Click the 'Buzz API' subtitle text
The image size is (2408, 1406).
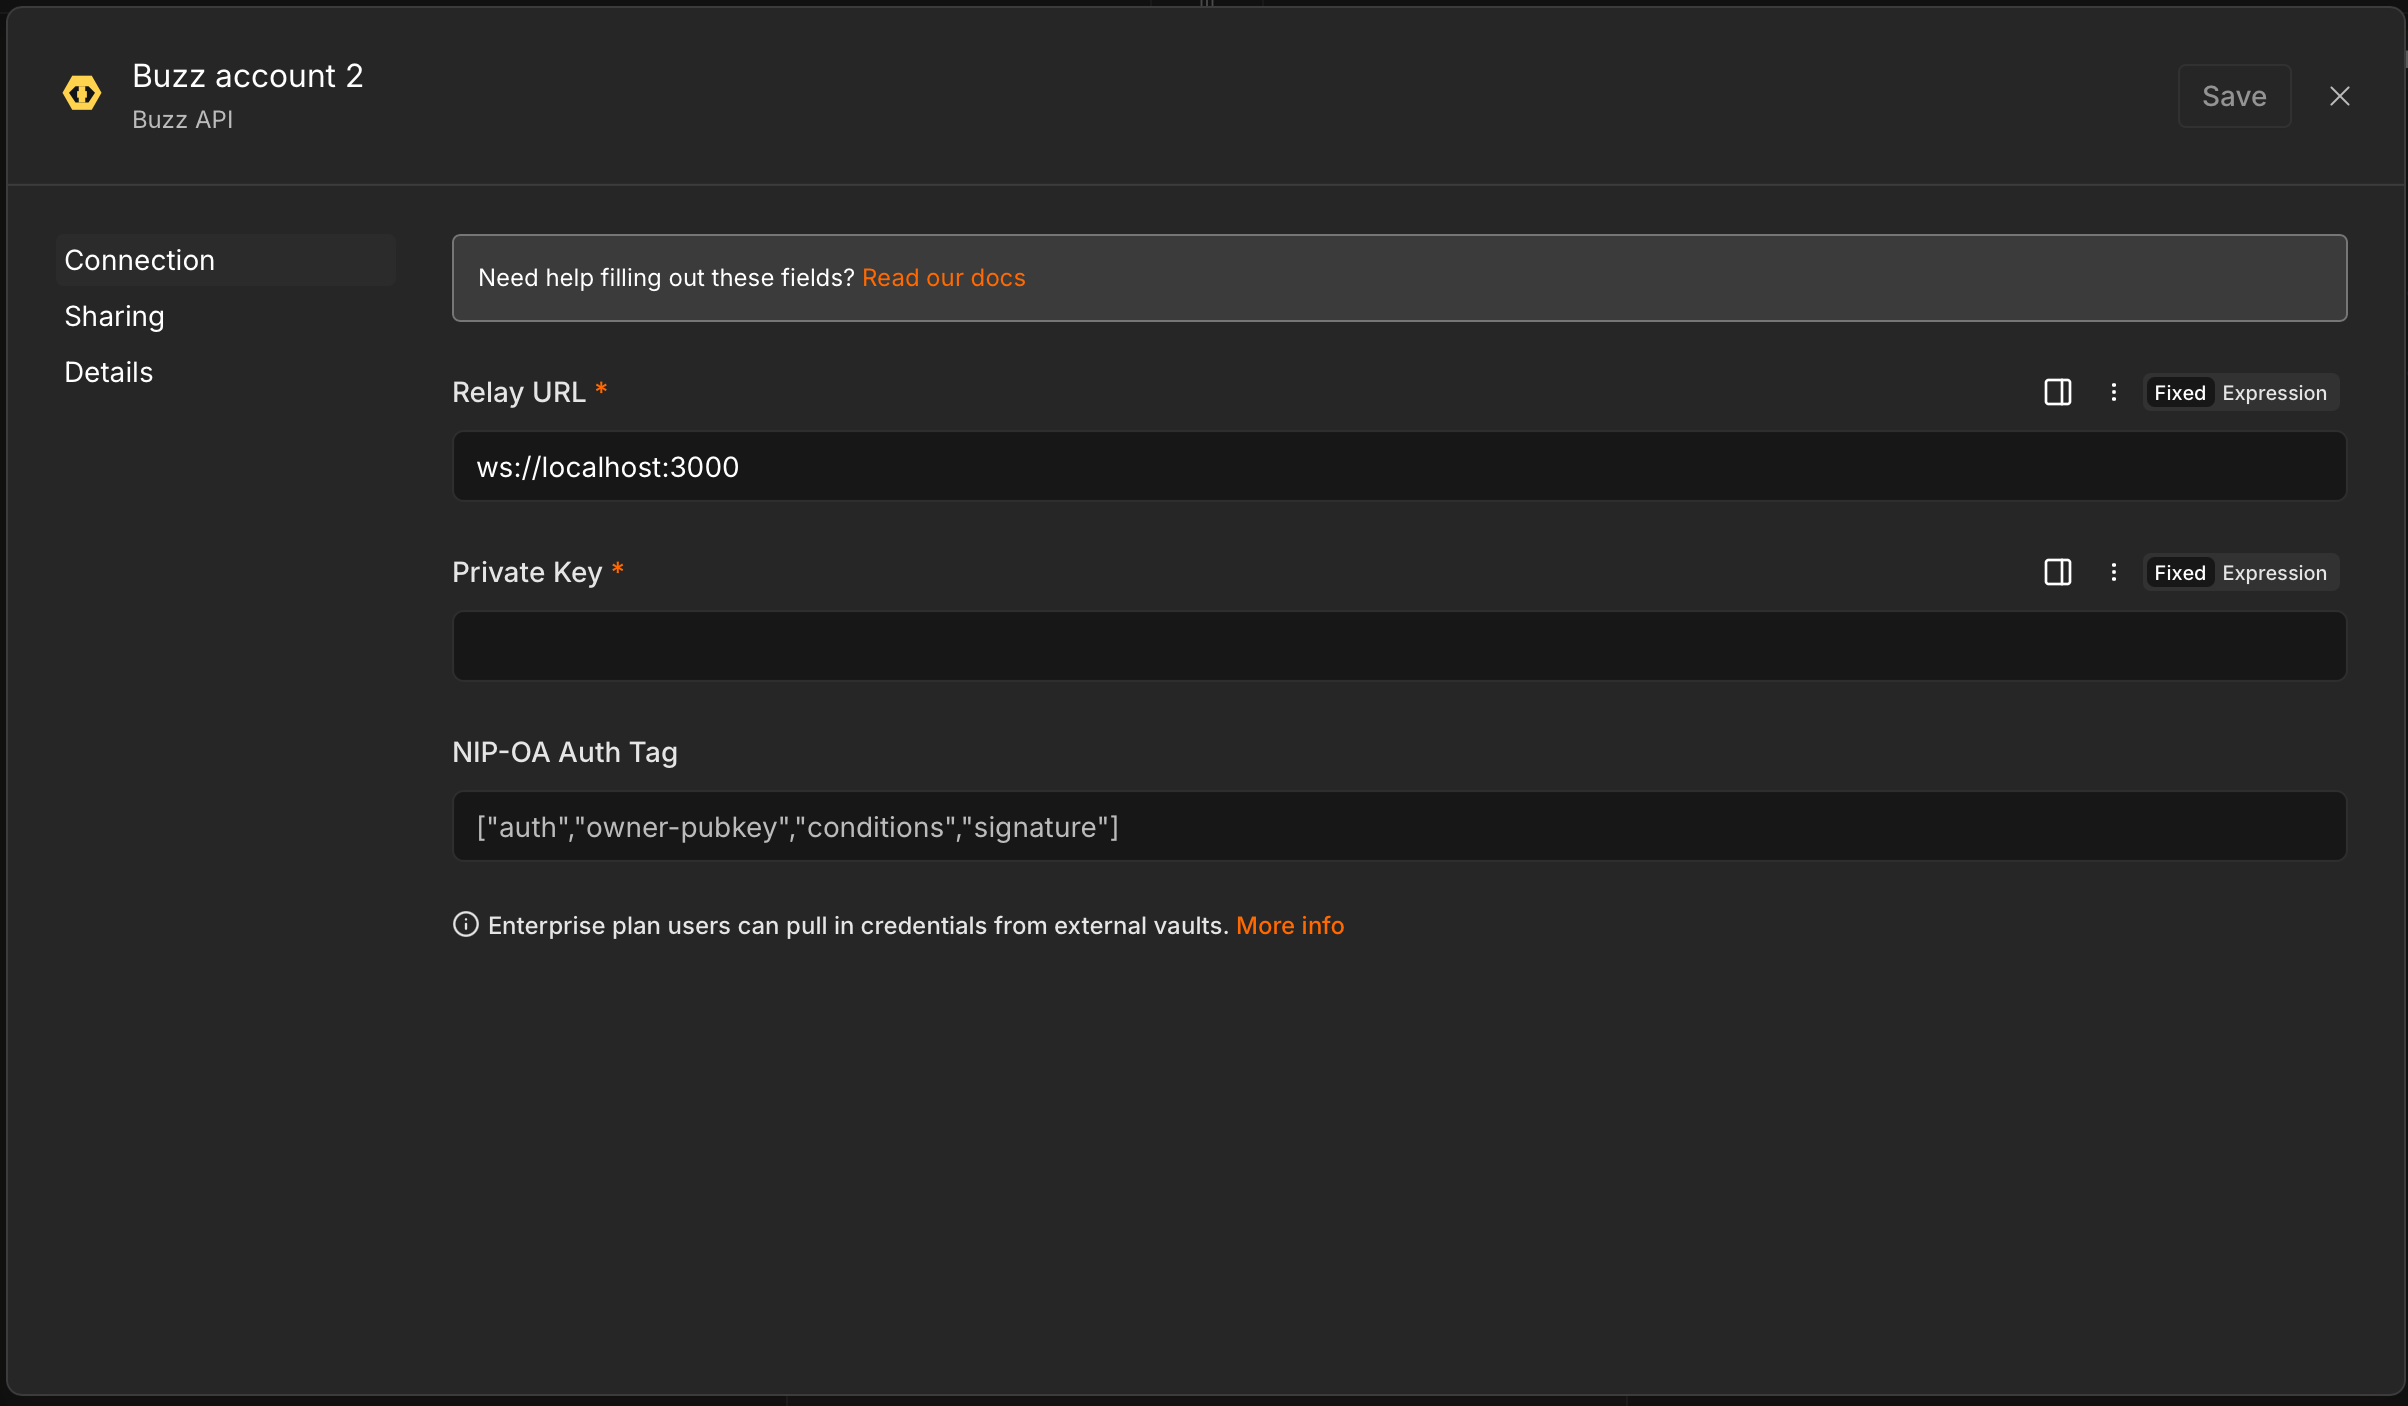[182, 119]
